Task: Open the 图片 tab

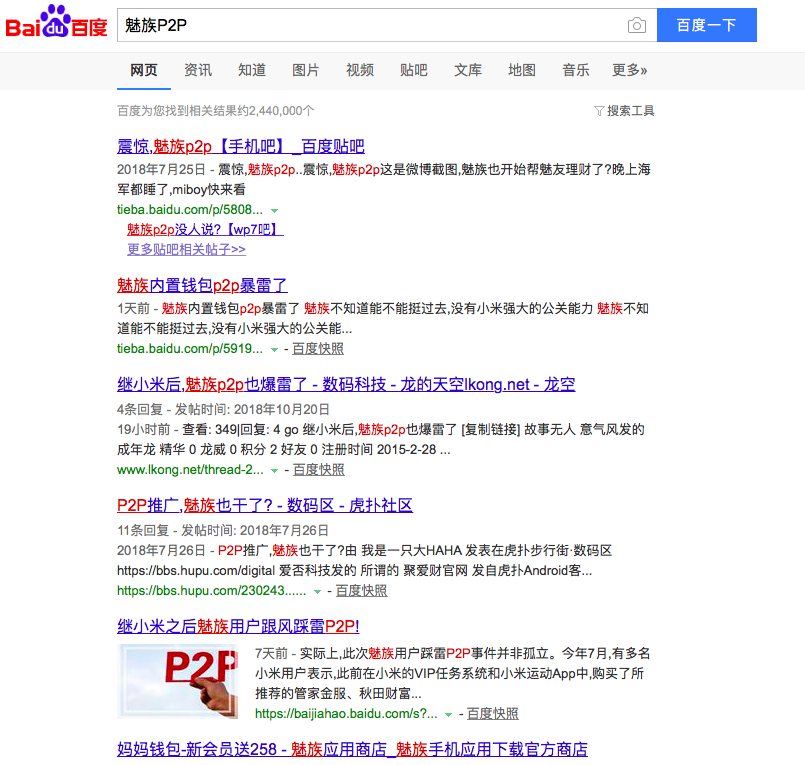Action: [306, 70]
